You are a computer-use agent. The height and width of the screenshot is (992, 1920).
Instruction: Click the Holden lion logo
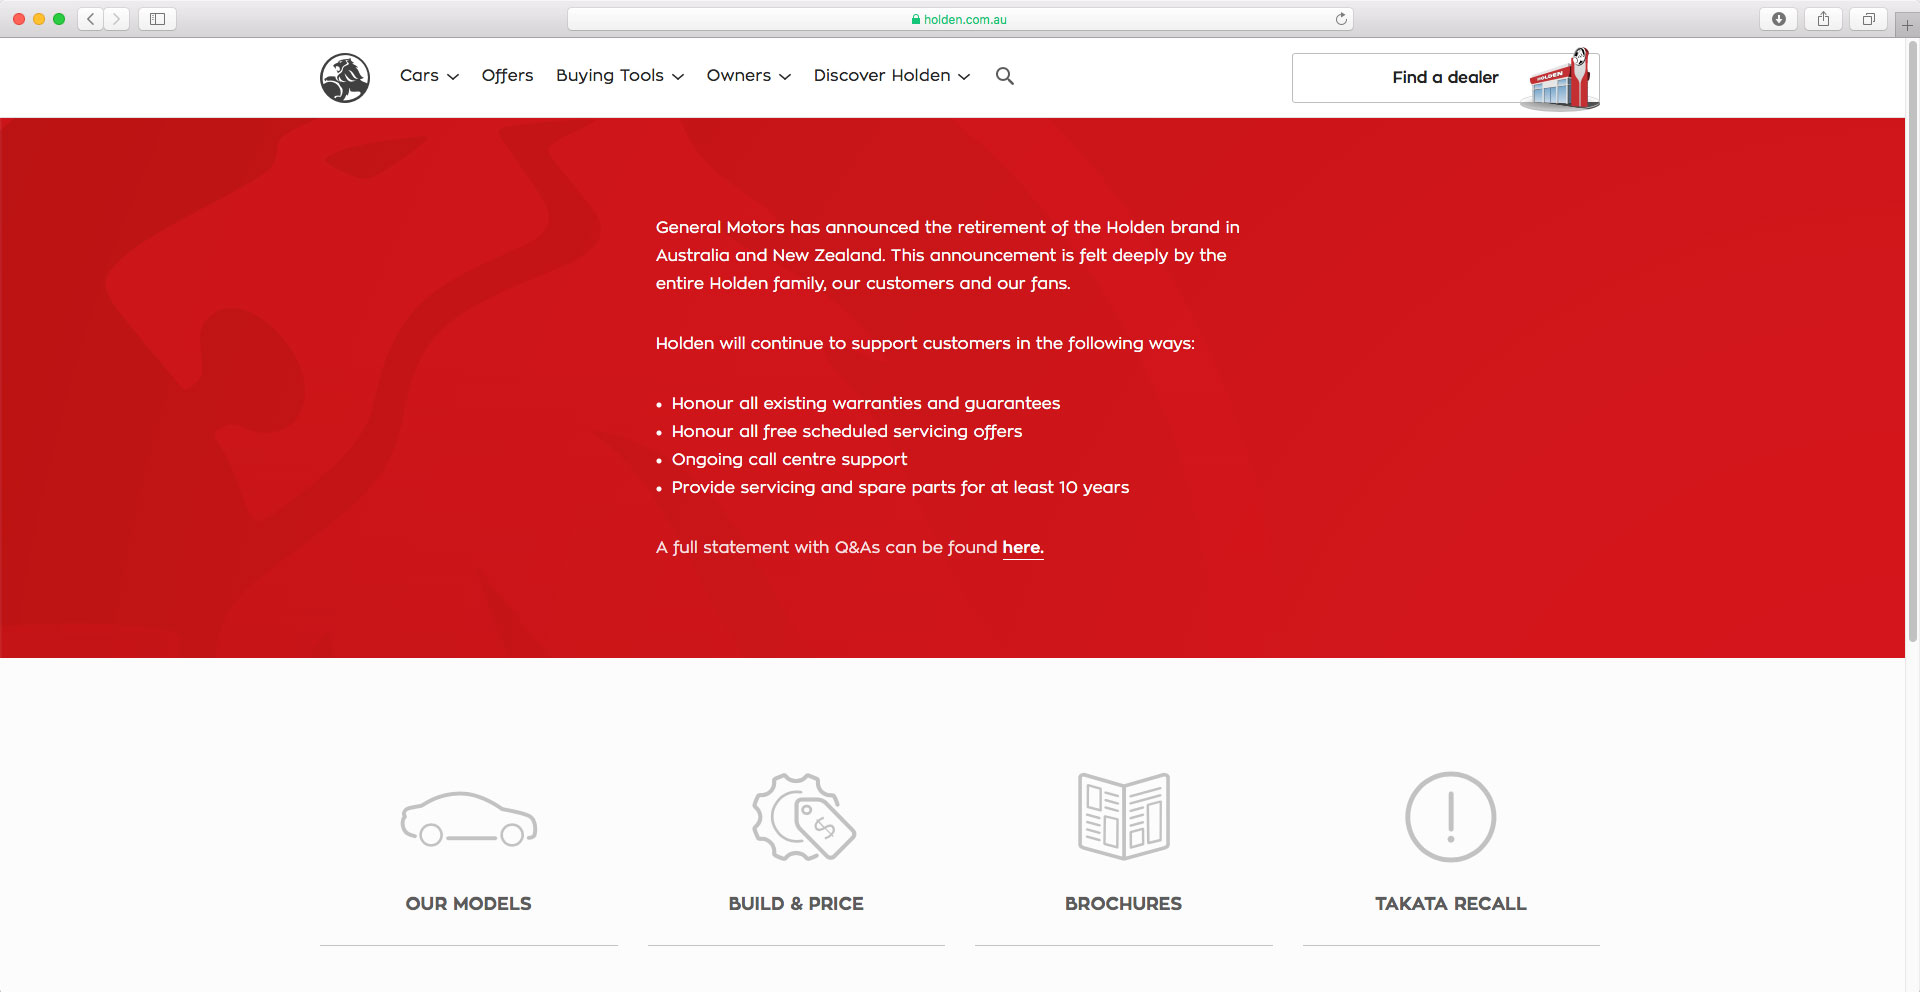[345, 78]
